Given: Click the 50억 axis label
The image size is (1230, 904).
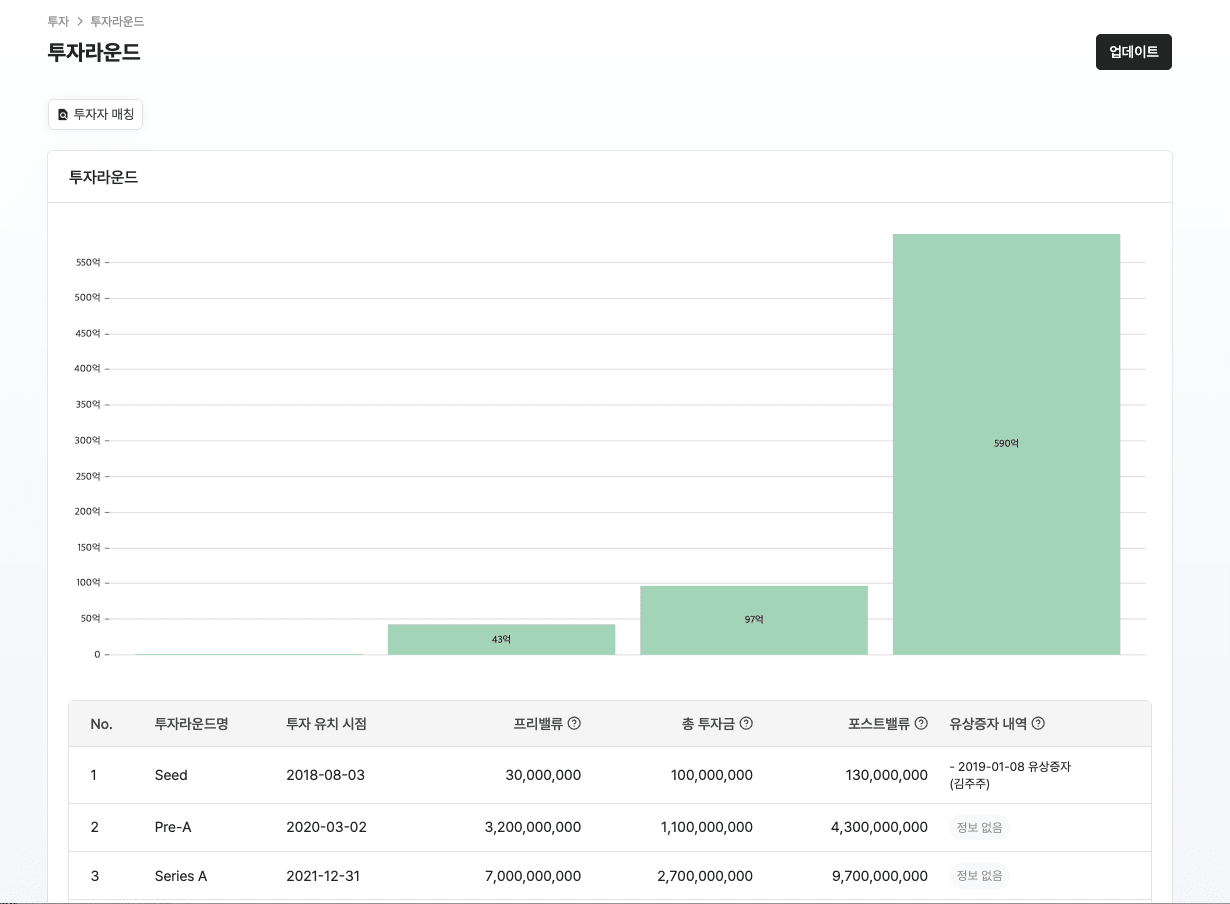Looking at the screenshot, I should coord(90,618).
